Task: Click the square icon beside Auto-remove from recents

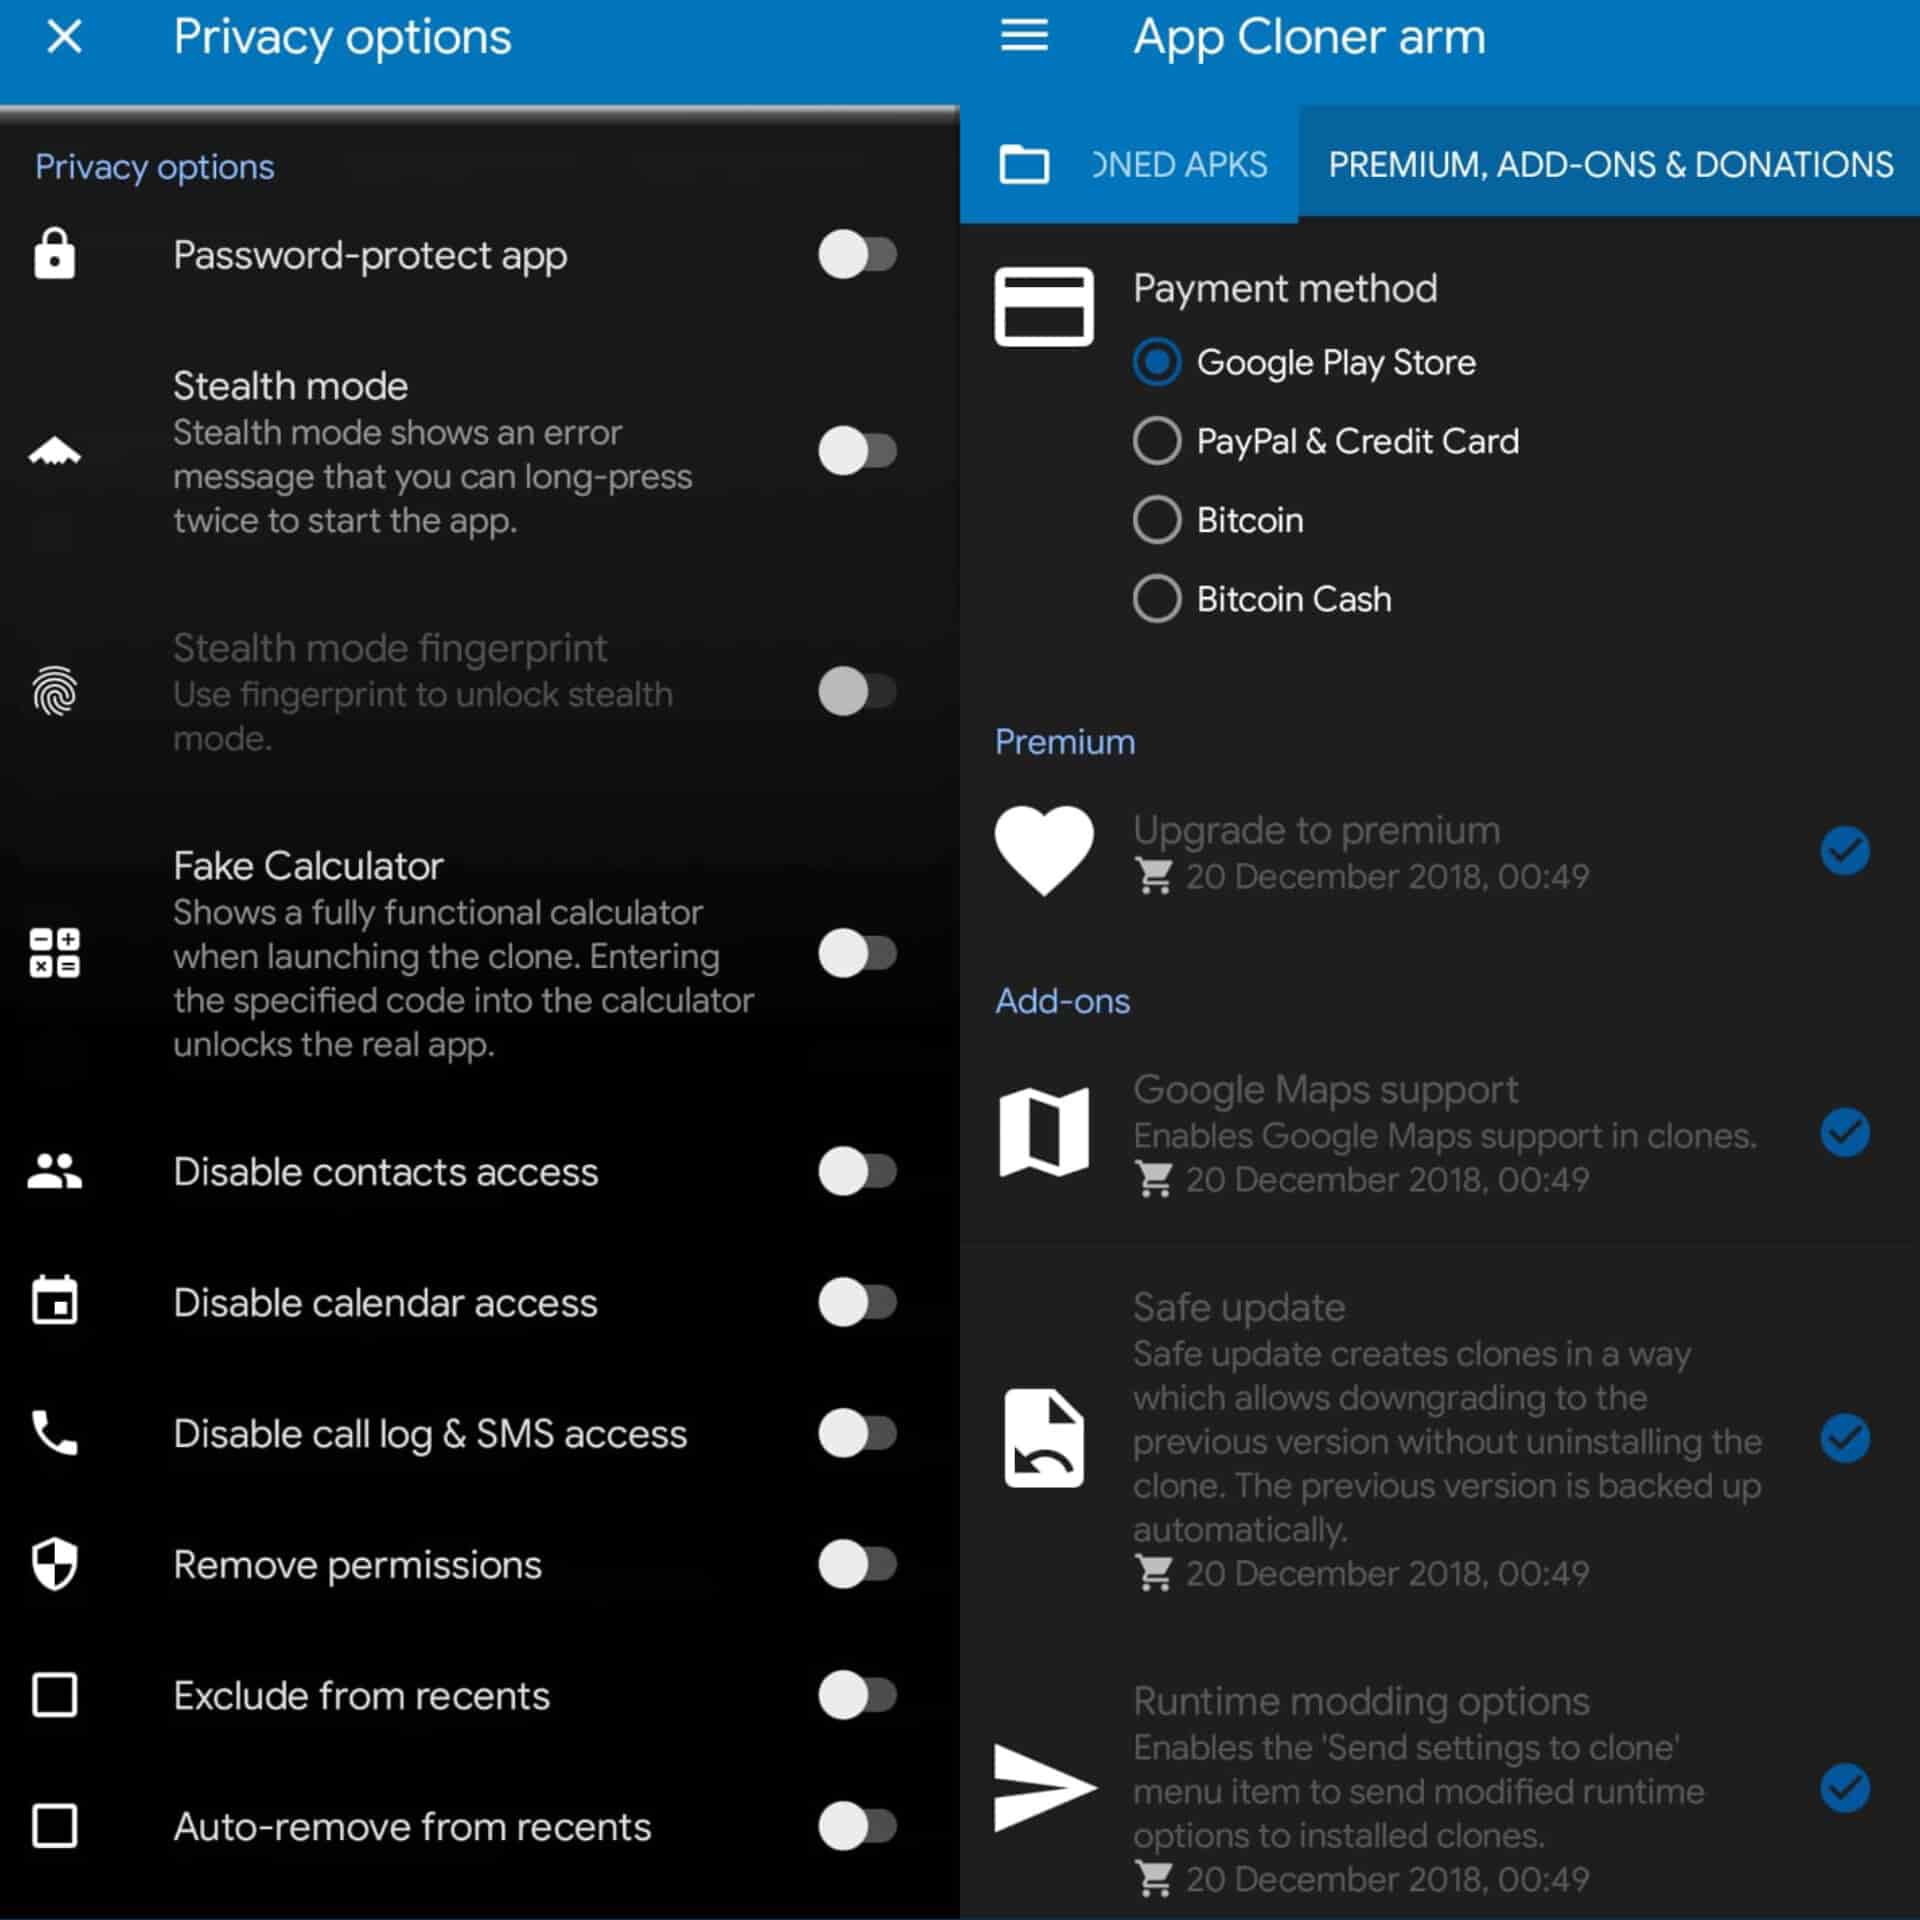Action: coord(54,1826)
